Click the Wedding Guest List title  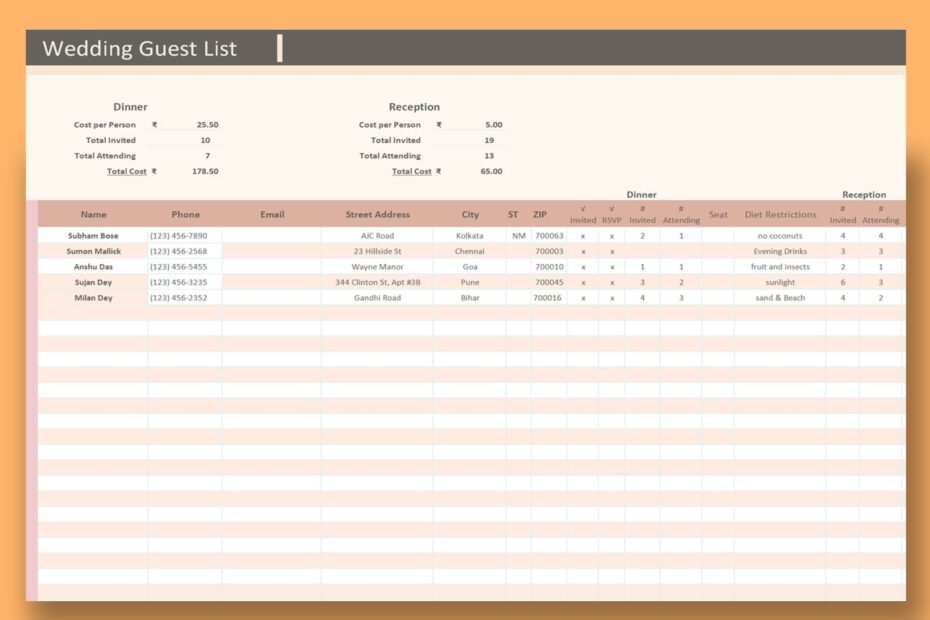coord(137,48)
